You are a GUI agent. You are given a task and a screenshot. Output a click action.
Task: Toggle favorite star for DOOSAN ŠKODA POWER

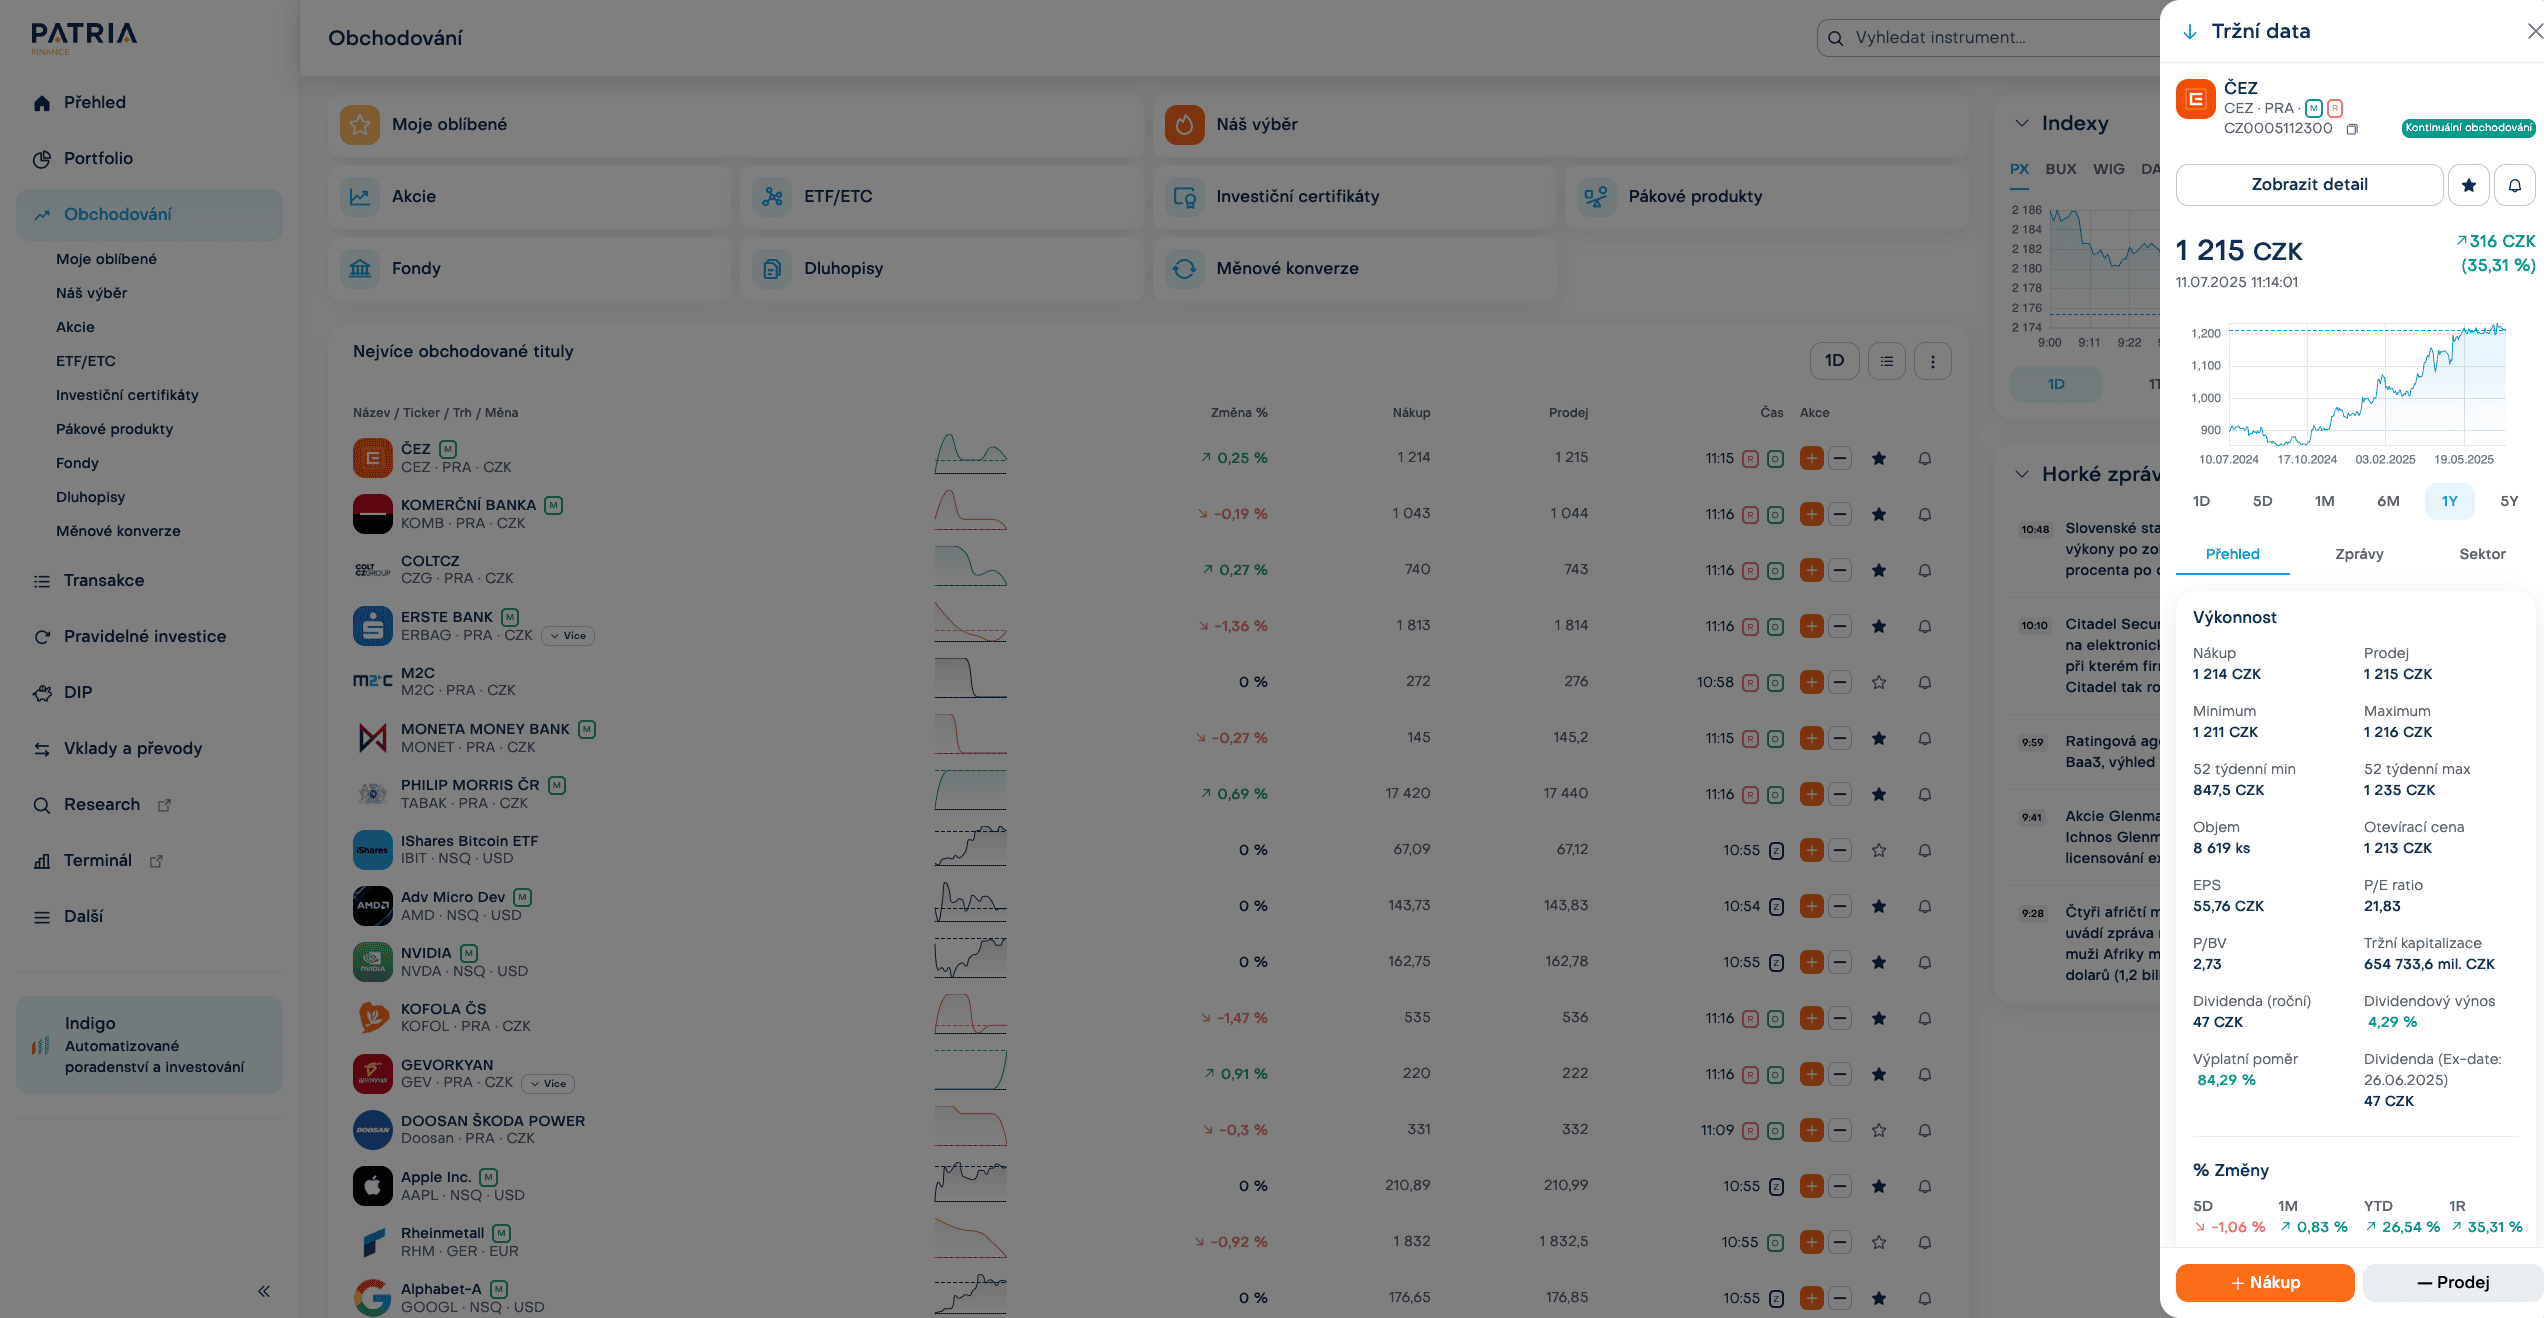click(1878, 1130)
